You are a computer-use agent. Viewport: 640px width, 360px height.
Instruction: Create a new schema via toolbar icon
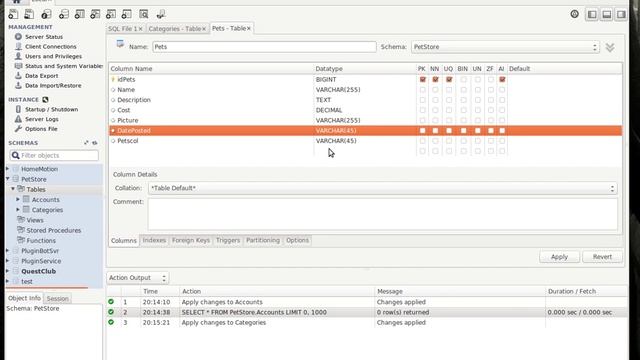(x=63, y=14)
